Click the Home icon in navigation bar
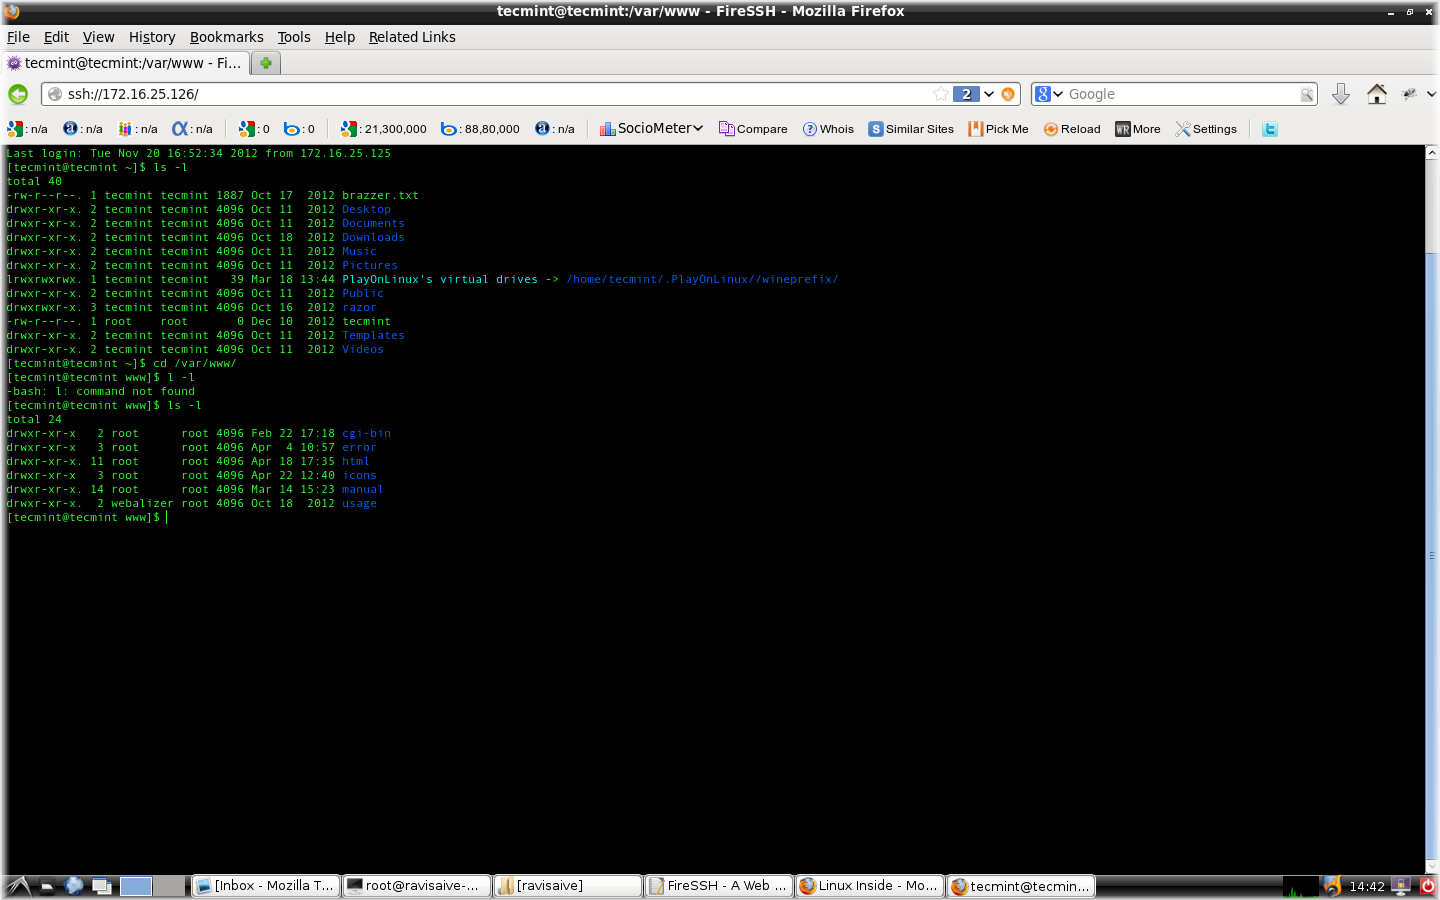 [1377, 94]
